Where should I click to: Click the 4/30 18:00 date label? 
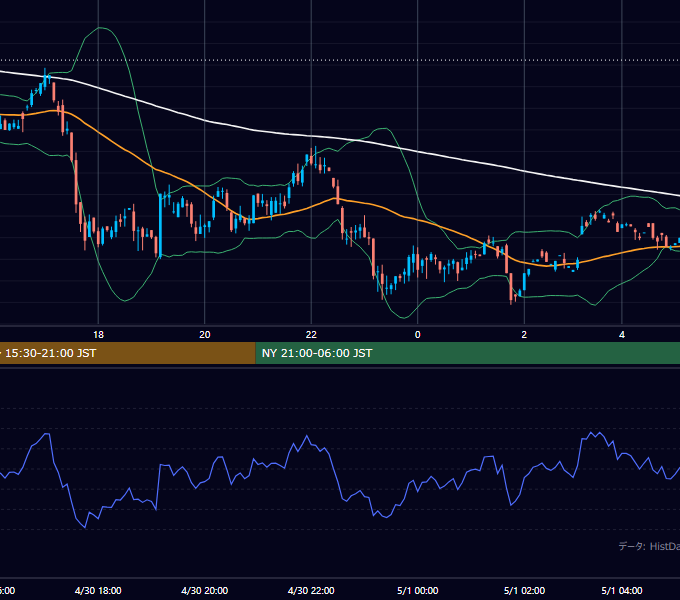point(98,590)
